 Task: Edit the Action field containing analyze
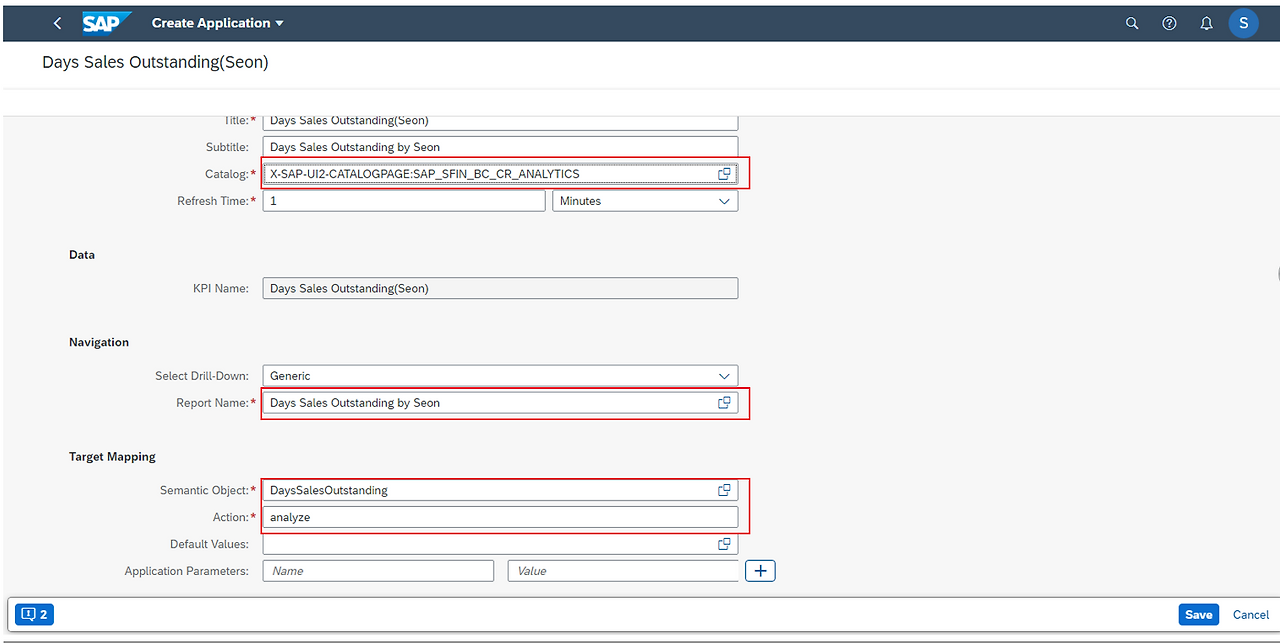pos(500,517)
